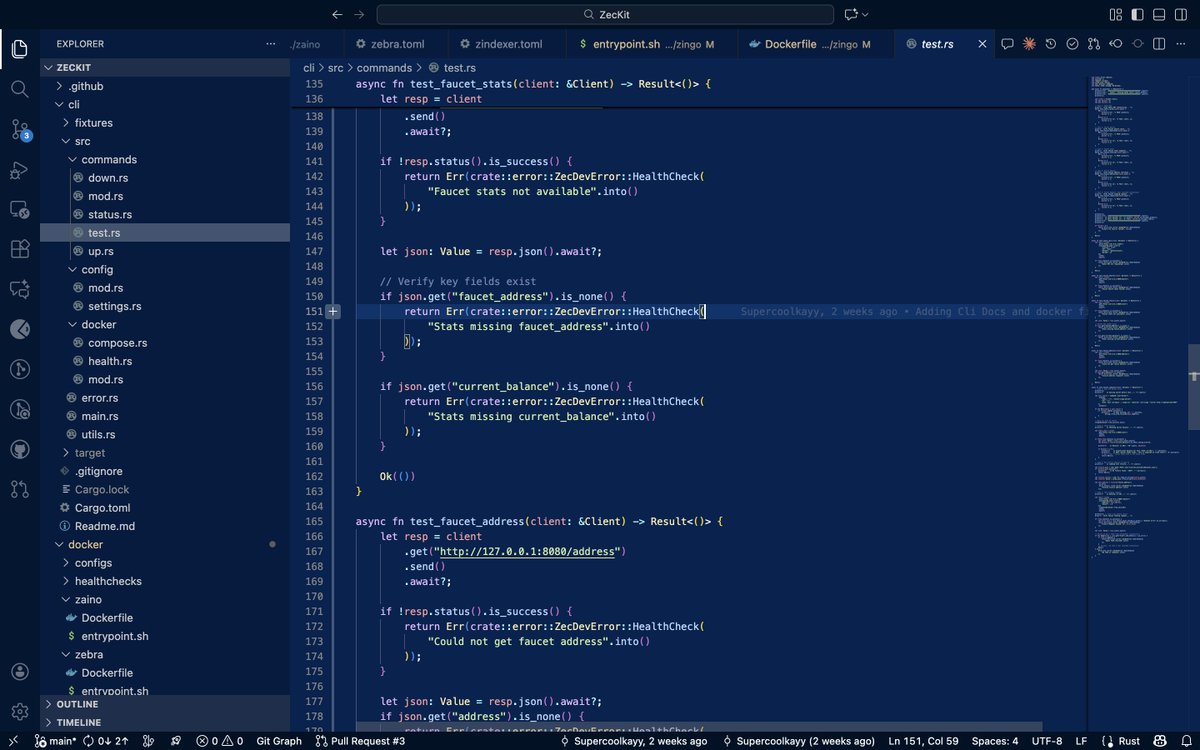Change the Spaces: 4 indentation setting
1200x750 pixels.
(995, 741)
